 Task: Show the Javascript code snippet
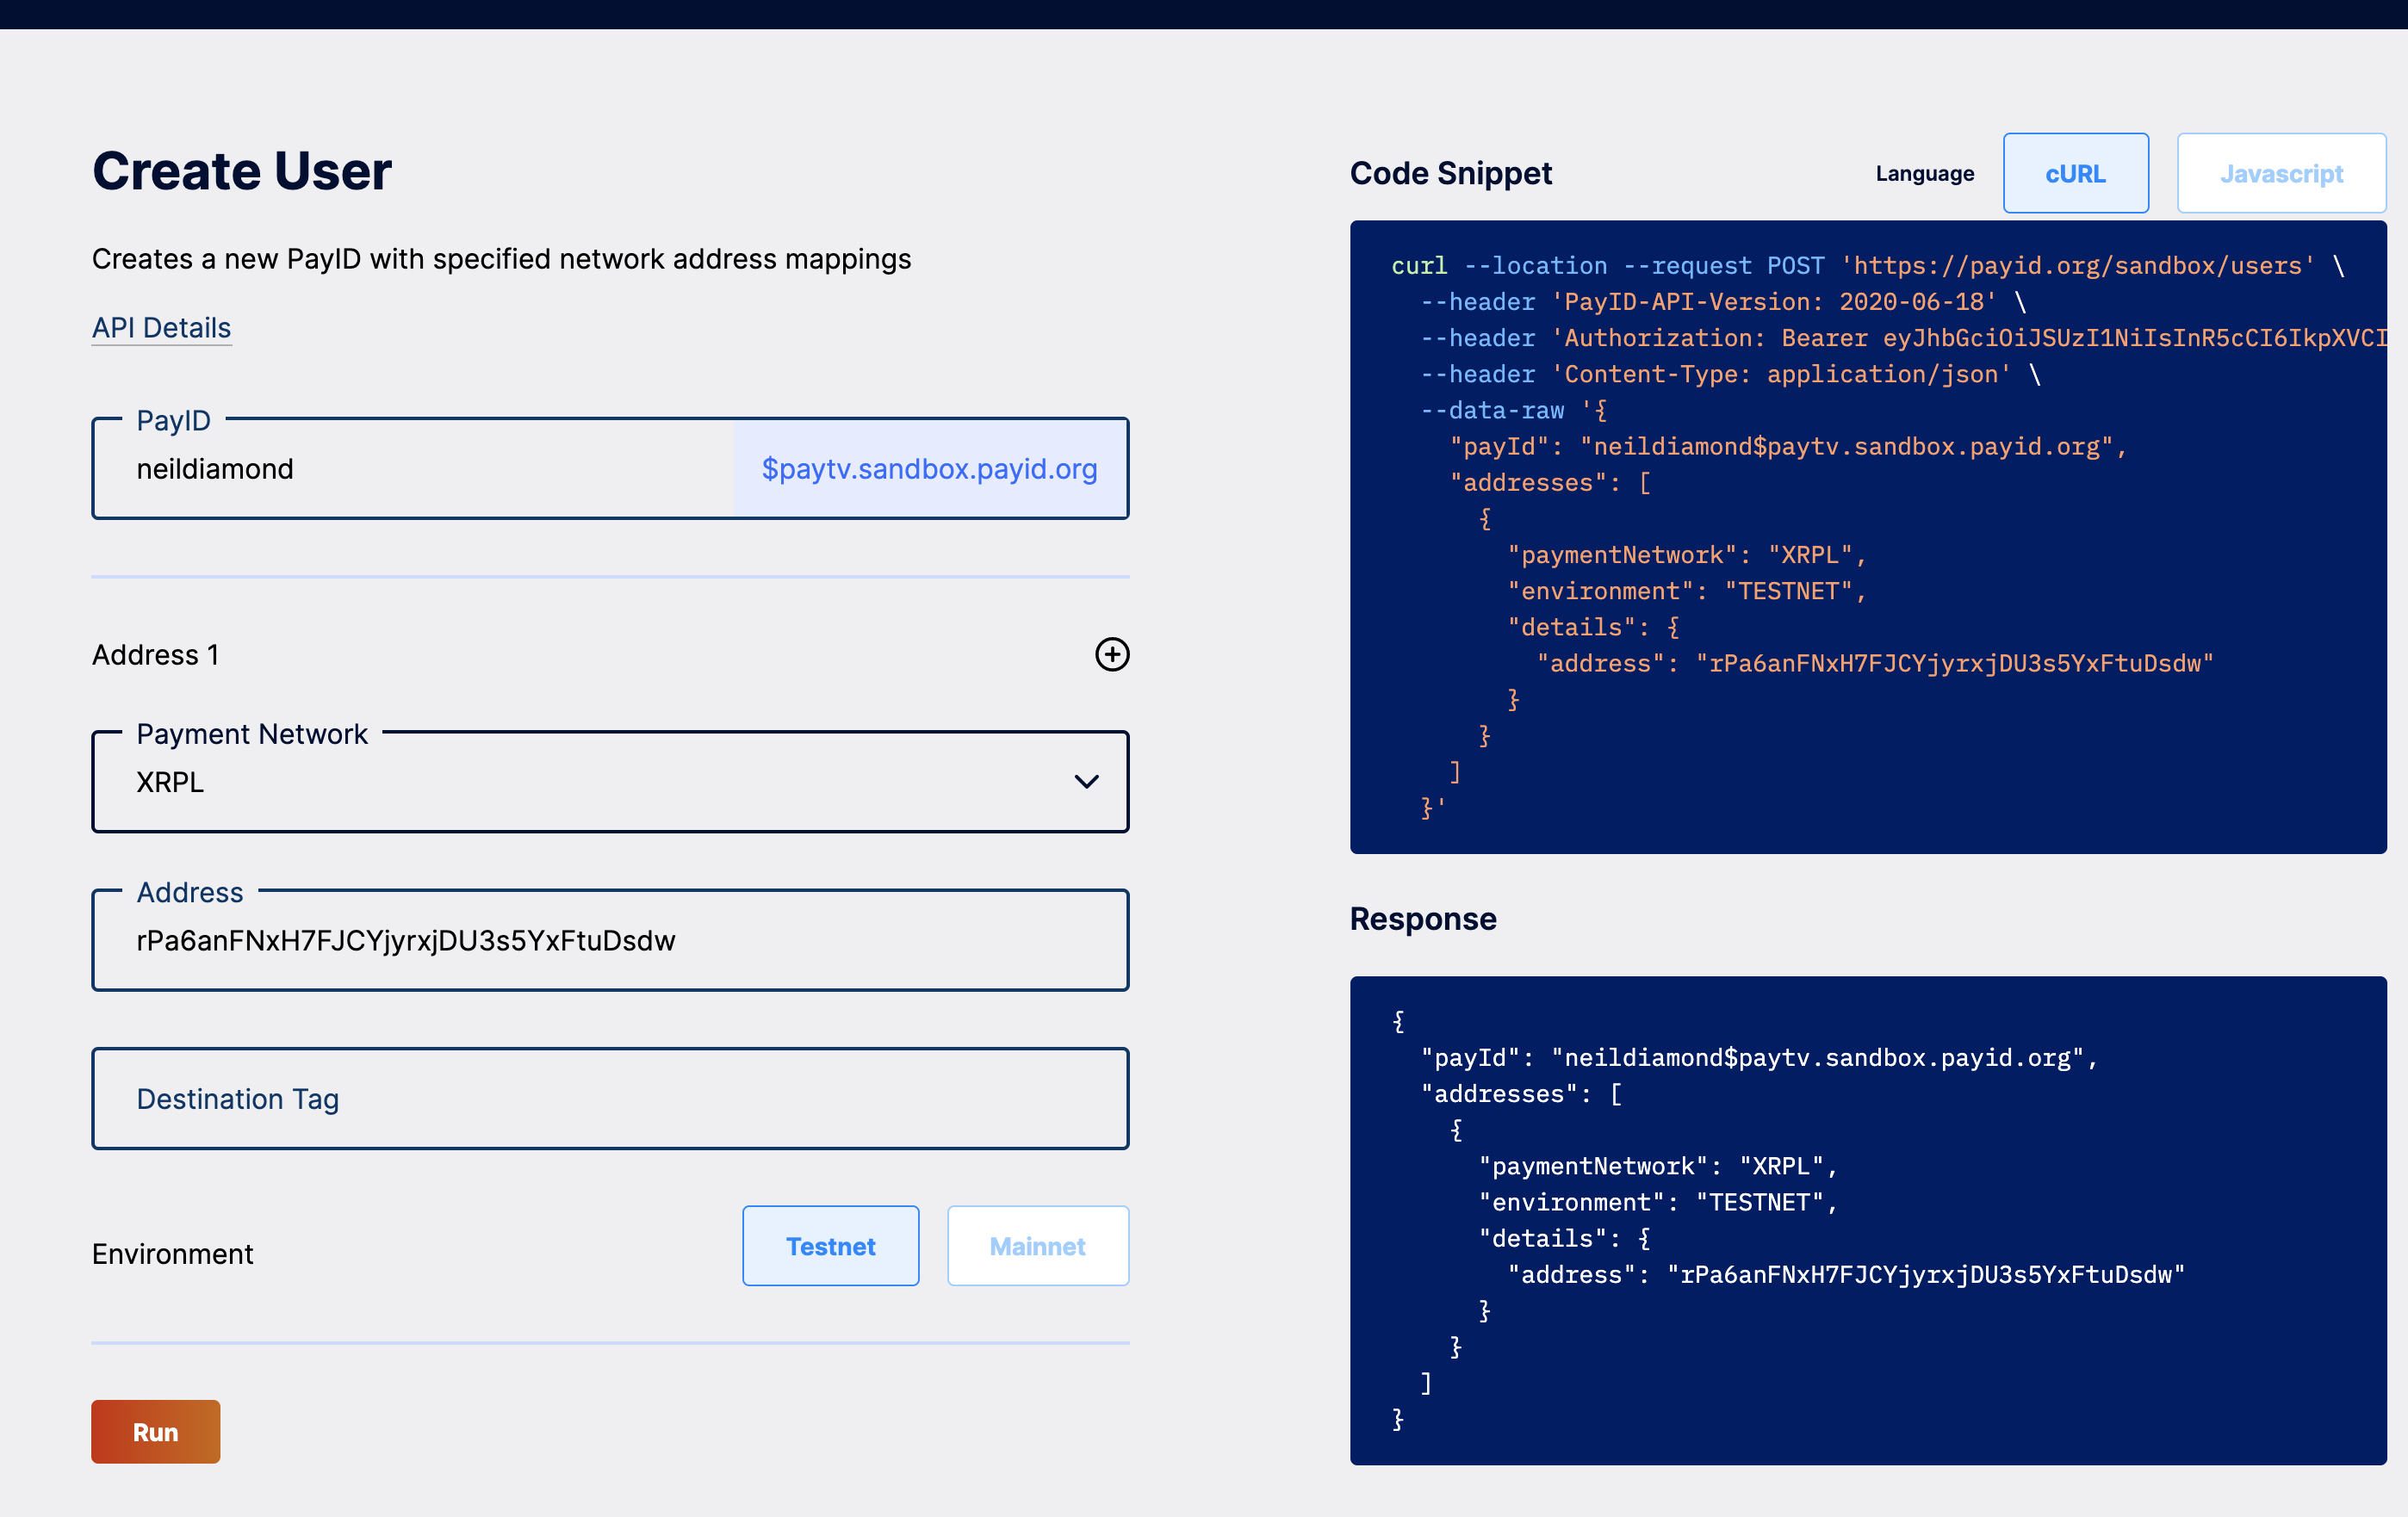2280,173
